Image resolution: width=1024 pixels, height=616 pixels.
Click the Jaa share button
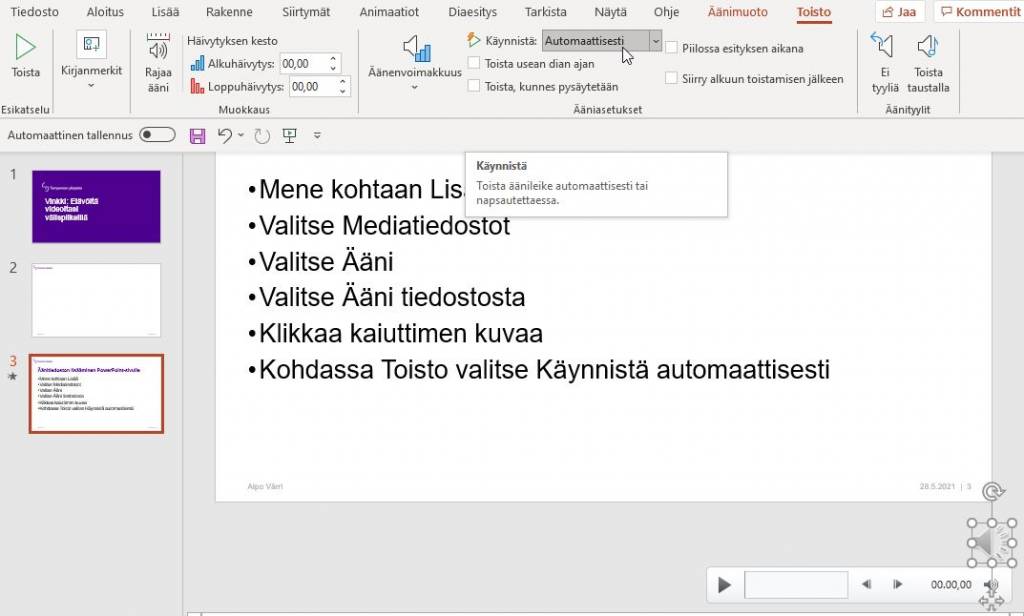(898, 12)
